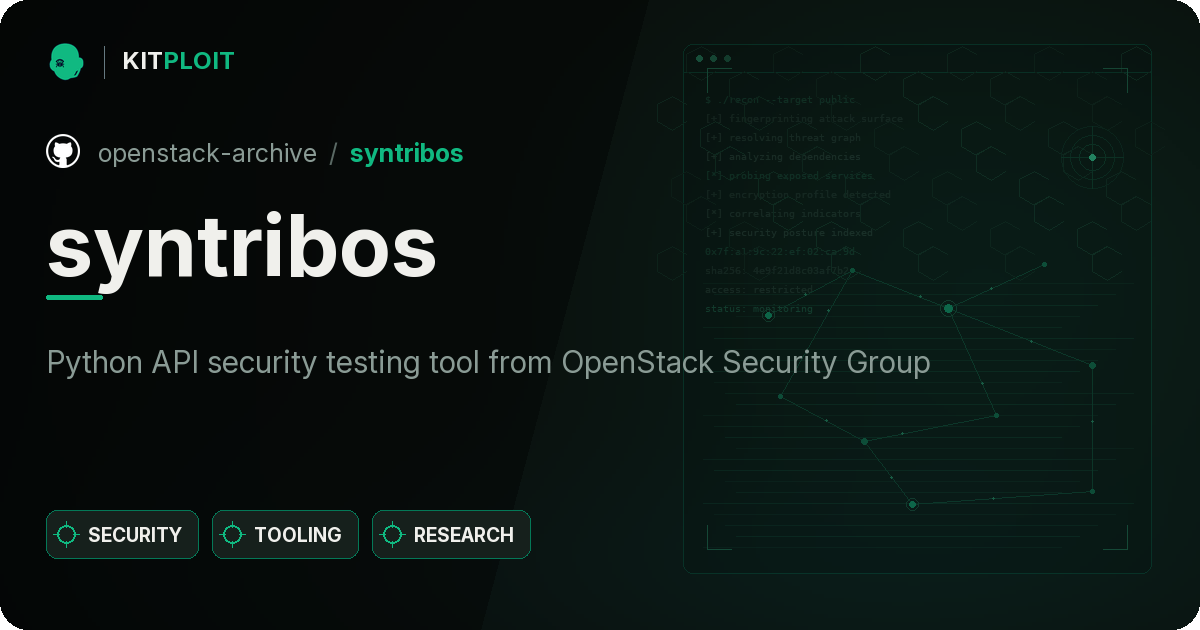Image resolution: width=1200 pixels, height=630 pixels.
Task: Click the radar target icon in terminal
Action: coord(1092,157)
